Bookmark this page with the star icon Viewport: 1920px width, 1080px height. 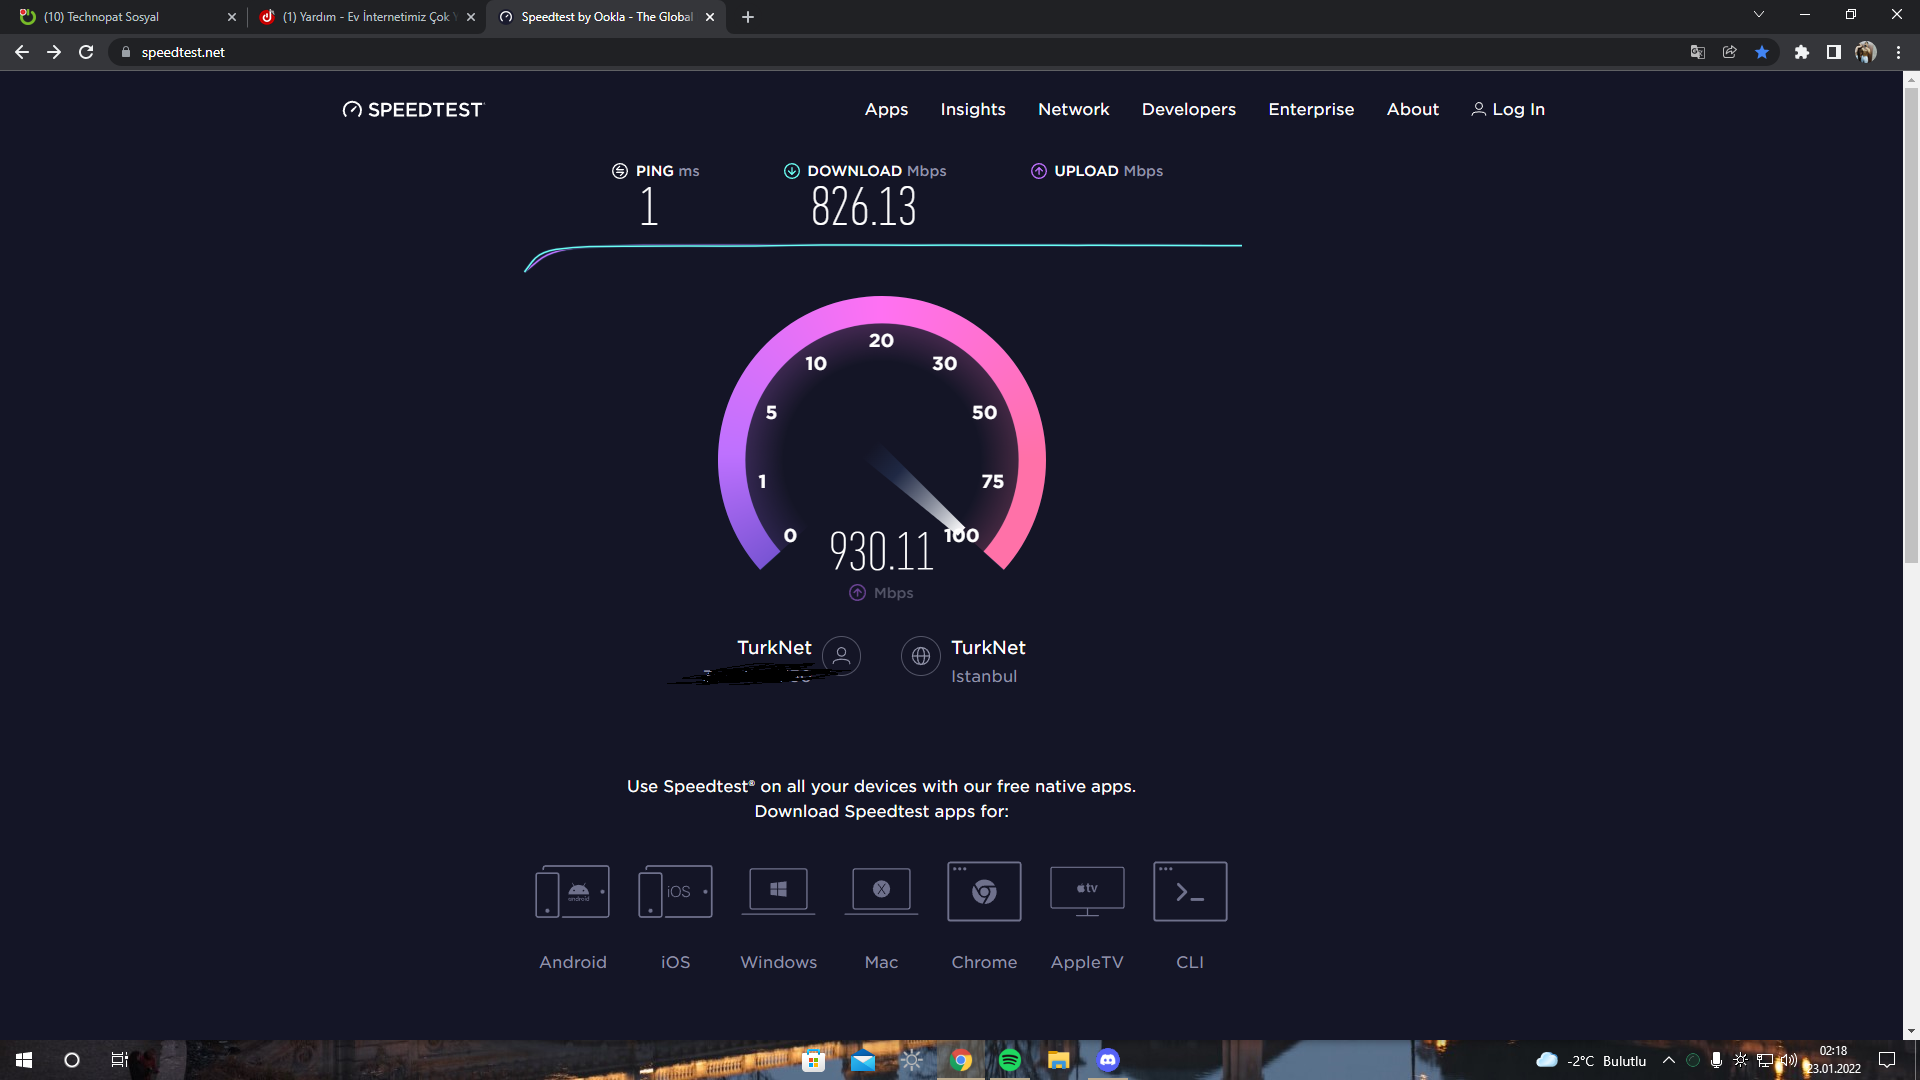click(1762, 52)
